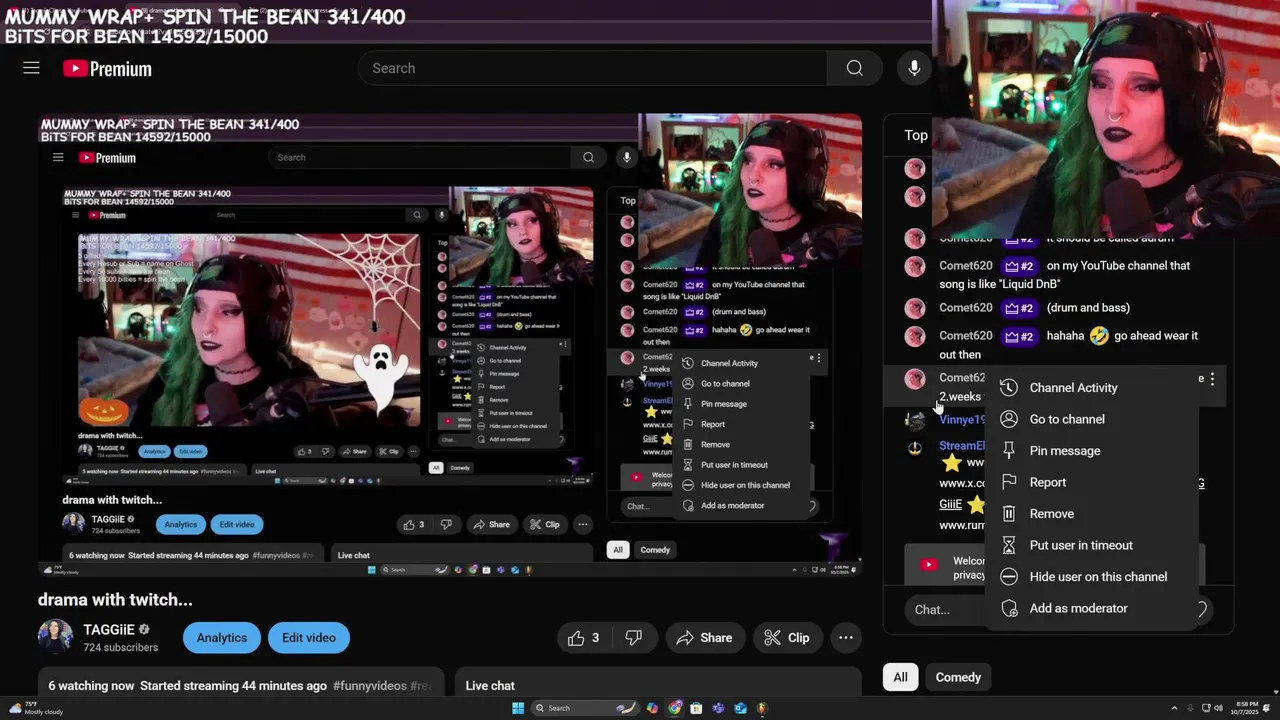Open Copilot from the taskbar
This screenshot has width=1280, height=720.
pos(652,708)
